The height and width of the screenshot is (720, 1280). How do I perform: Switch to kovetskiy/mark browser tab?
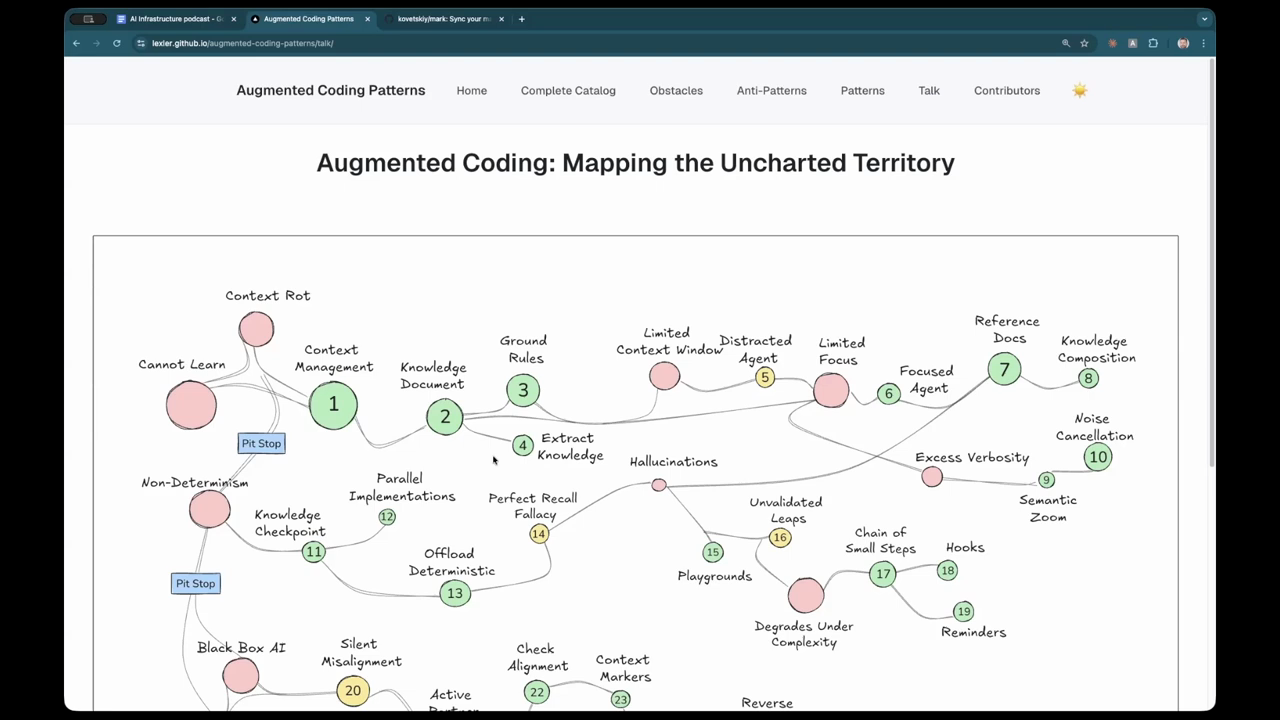(x=443, y=19)
